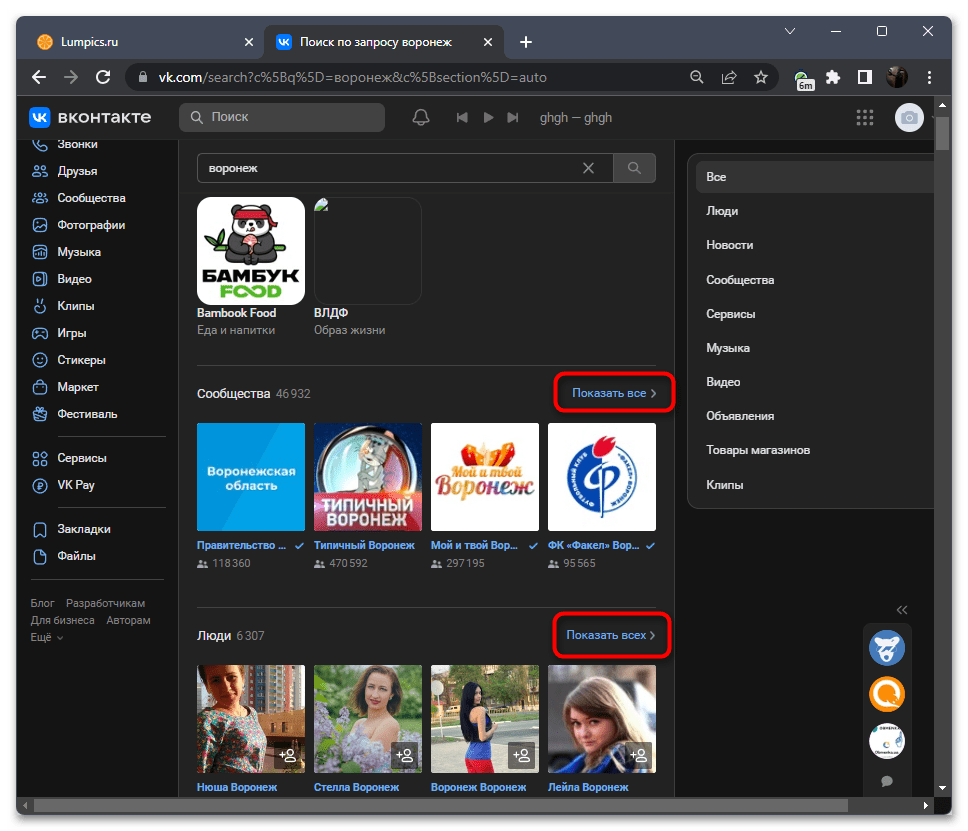Viewport: 968px width, 831px height.
Task: Open the Маркет bag icon
Action: point(40,387)
